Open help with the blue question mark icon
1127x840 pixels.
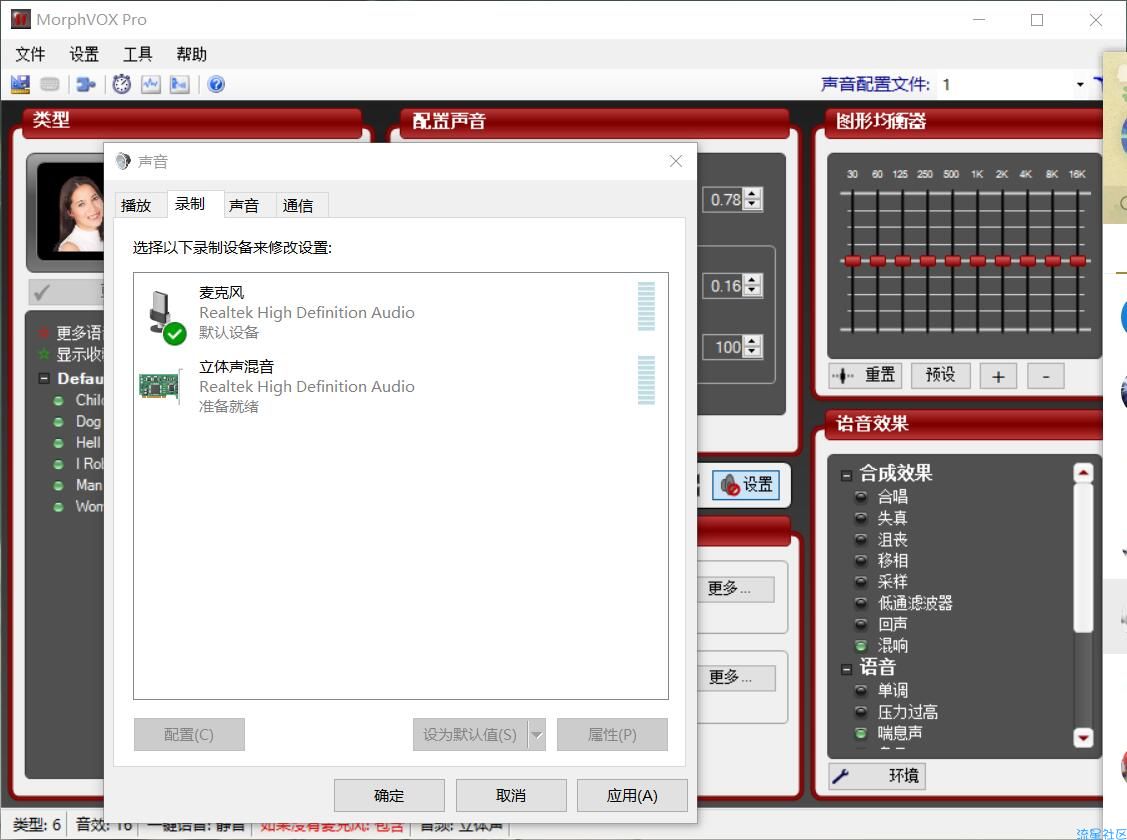[x=216, y=84]
